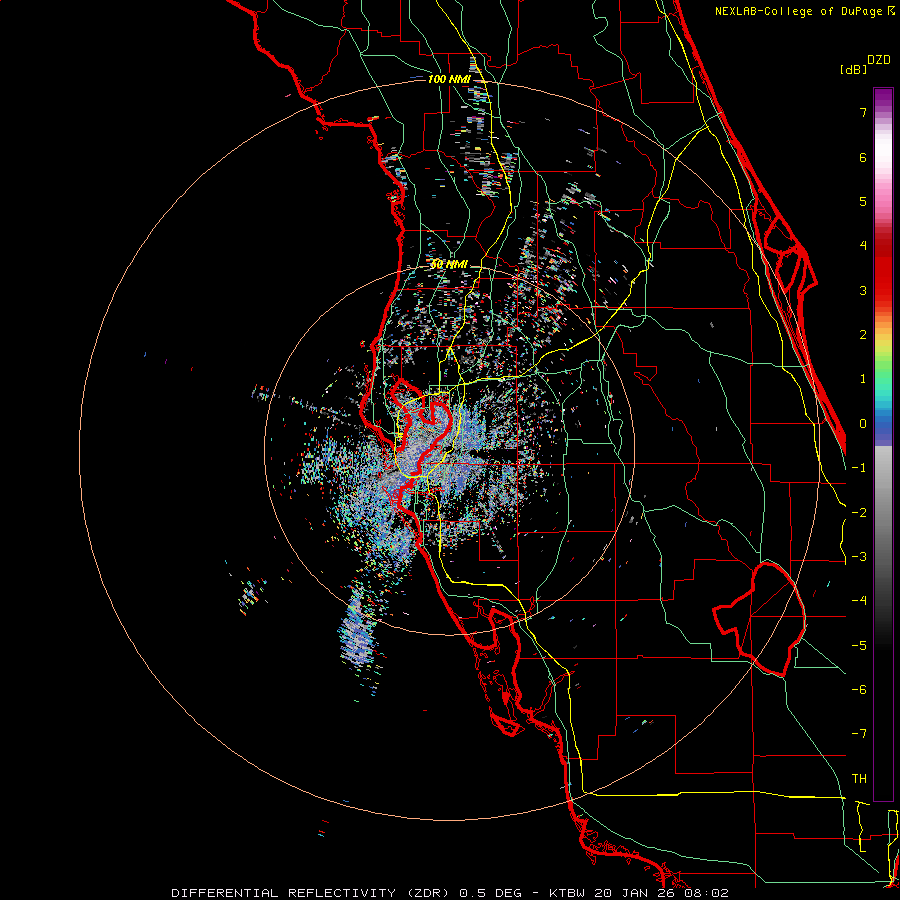This screenshot has width=900, height=900.
Task: Click DIFFERENTIAL REFLECTIVITY in the caption
Action: click(x=284, y=893)
